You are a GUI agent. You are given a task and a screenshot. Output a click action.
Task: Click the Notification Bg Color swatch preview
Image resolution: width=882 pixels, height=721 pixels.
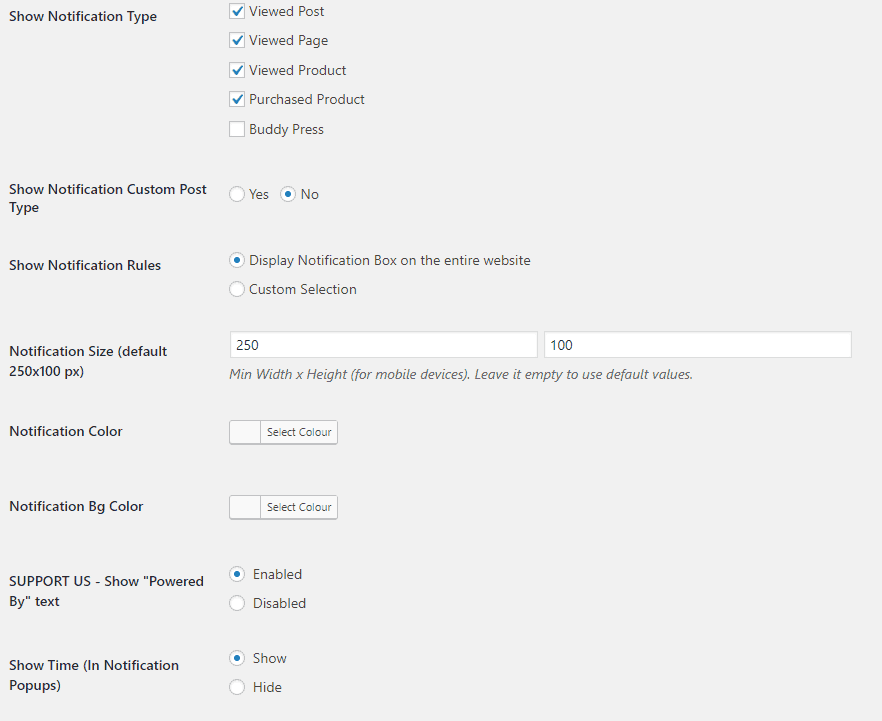tap(245, 507)
